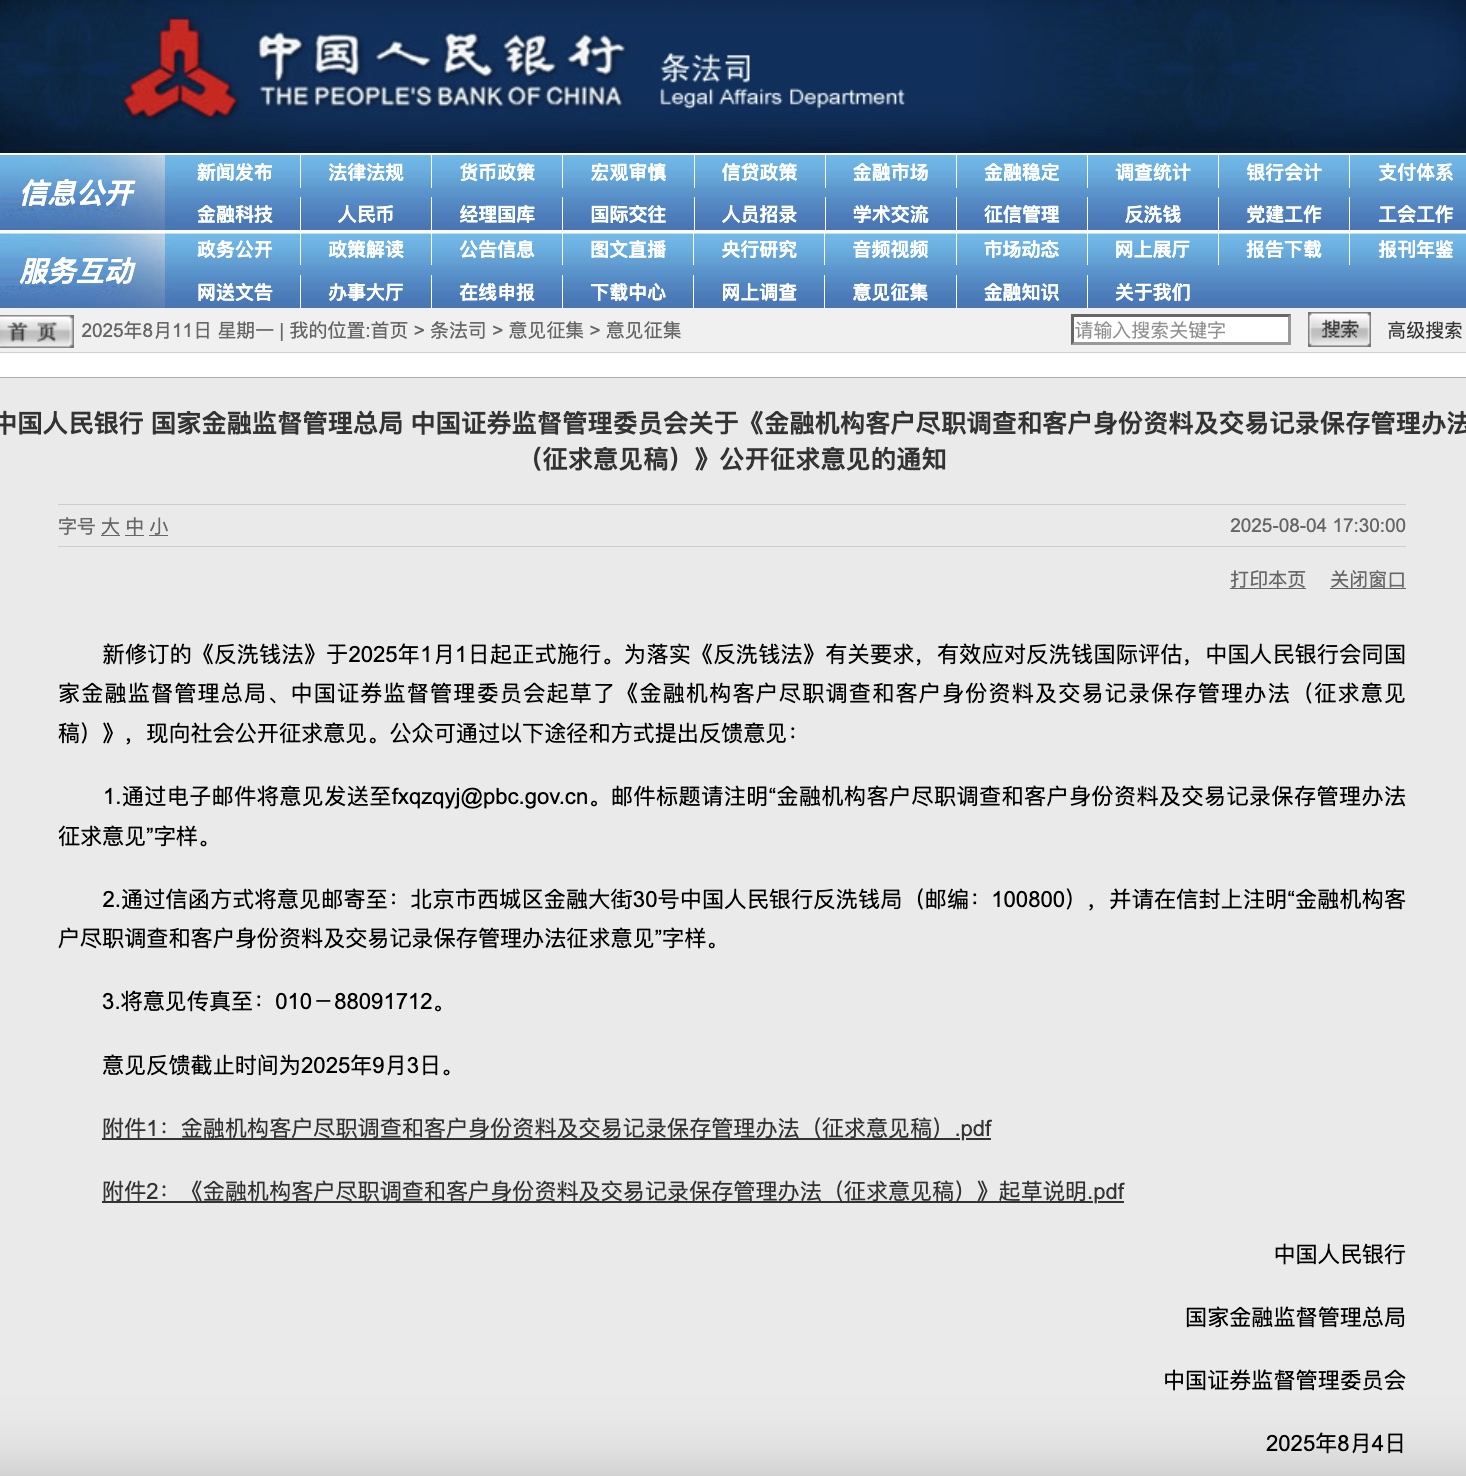The image size is (1466, 1476).
Task: Open the 金融稳定 section
Action: (x=1021, y=172)
